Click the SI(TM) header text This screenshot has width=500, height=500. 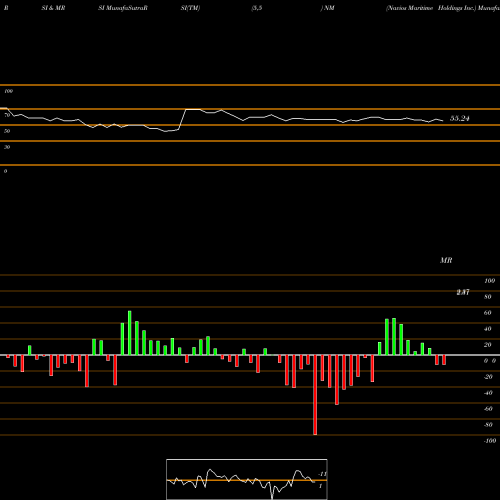coord(190,8)
